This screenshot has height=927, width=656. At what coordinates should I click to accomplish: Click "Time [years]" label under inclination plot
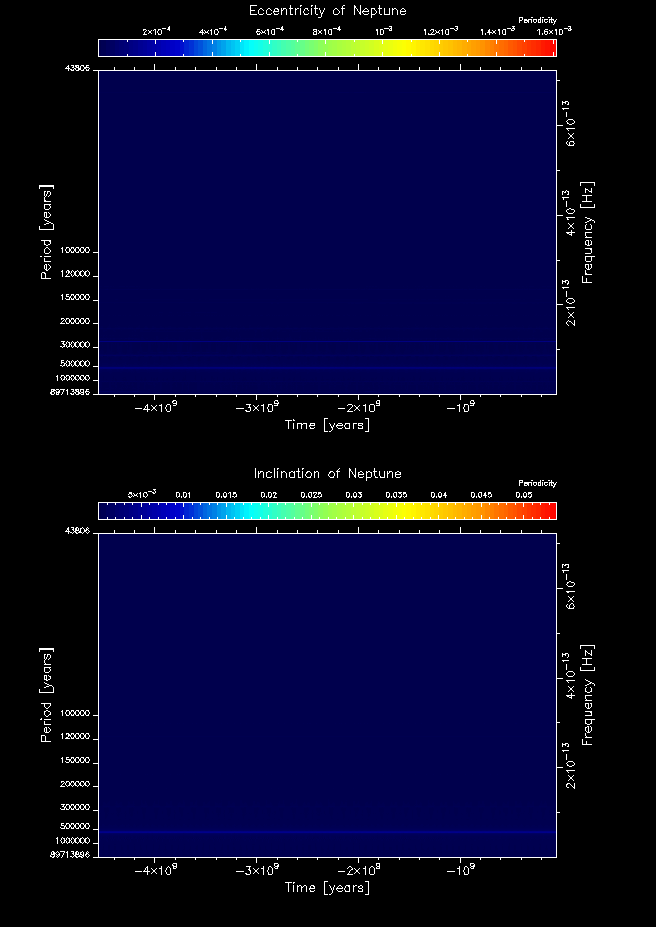[x=327, y=888]
